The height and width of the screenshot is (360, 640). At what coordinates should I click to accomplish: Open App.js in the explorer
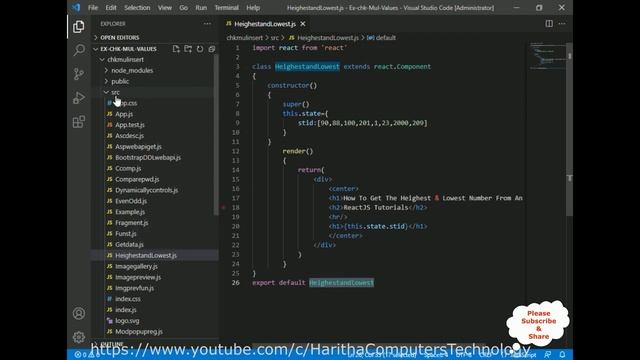click(x=124, y=114)
